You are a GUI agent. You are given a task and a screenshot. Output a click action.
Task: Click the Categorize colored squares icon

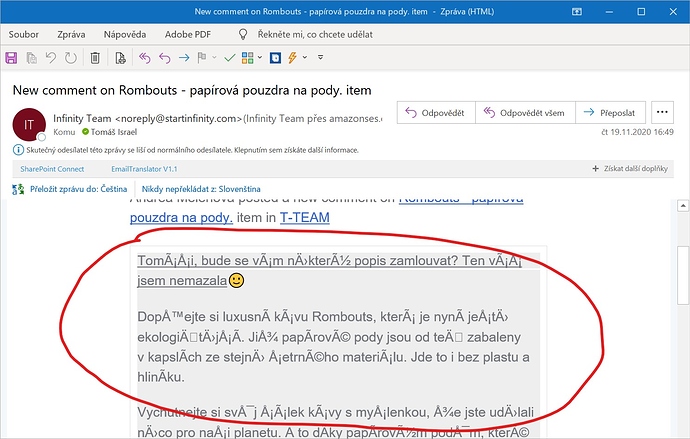click(x=248, y=58)
